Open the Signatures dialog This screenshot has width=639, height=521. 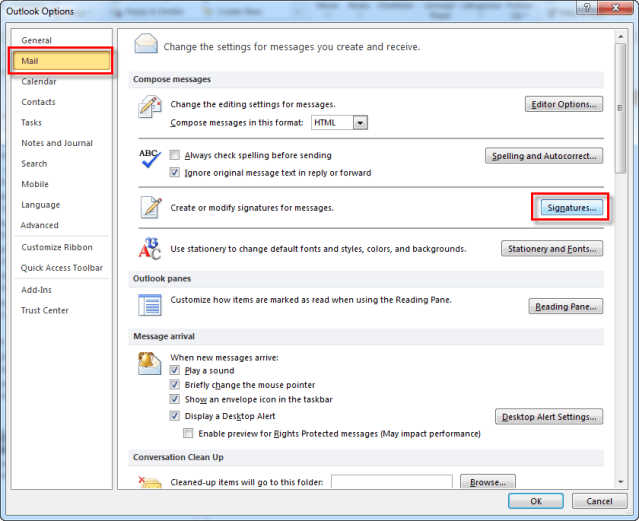(x=569, y=208)
